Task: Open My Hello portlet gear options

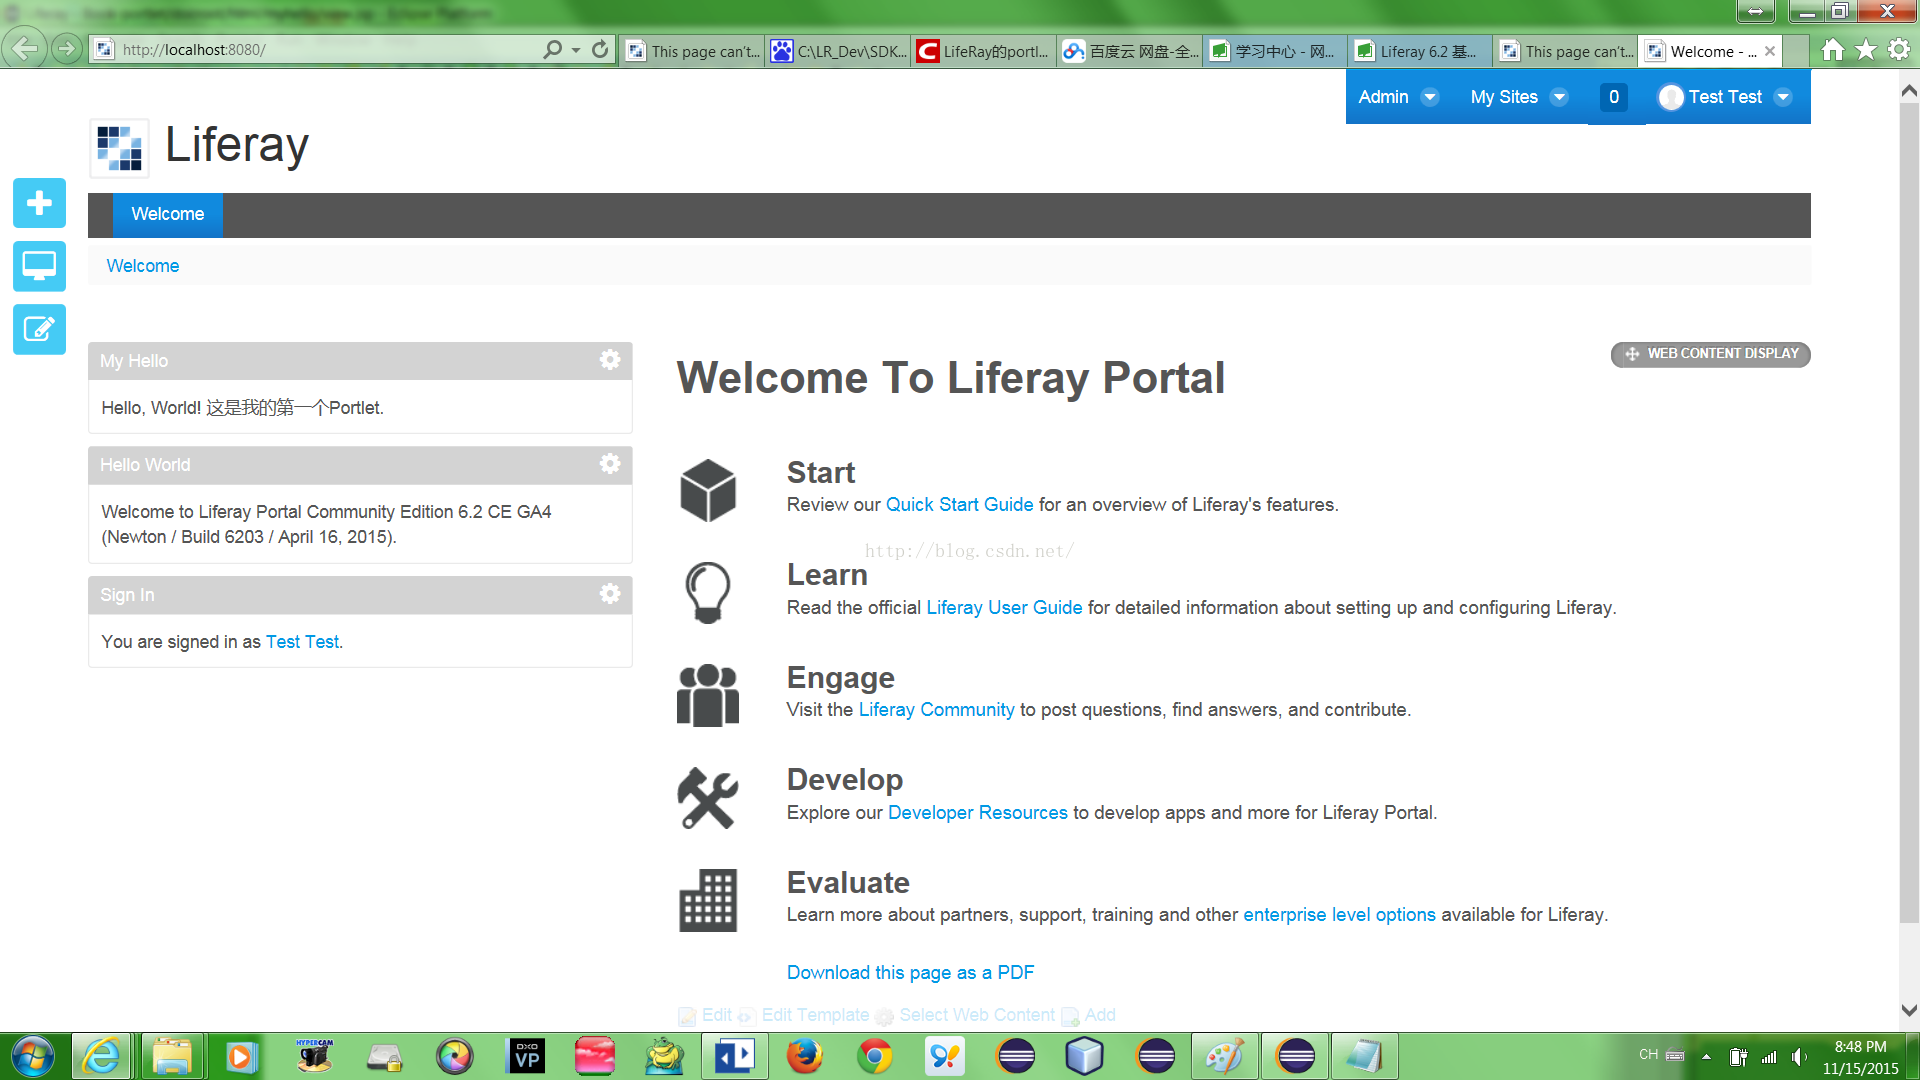Action: pos(609,360)
